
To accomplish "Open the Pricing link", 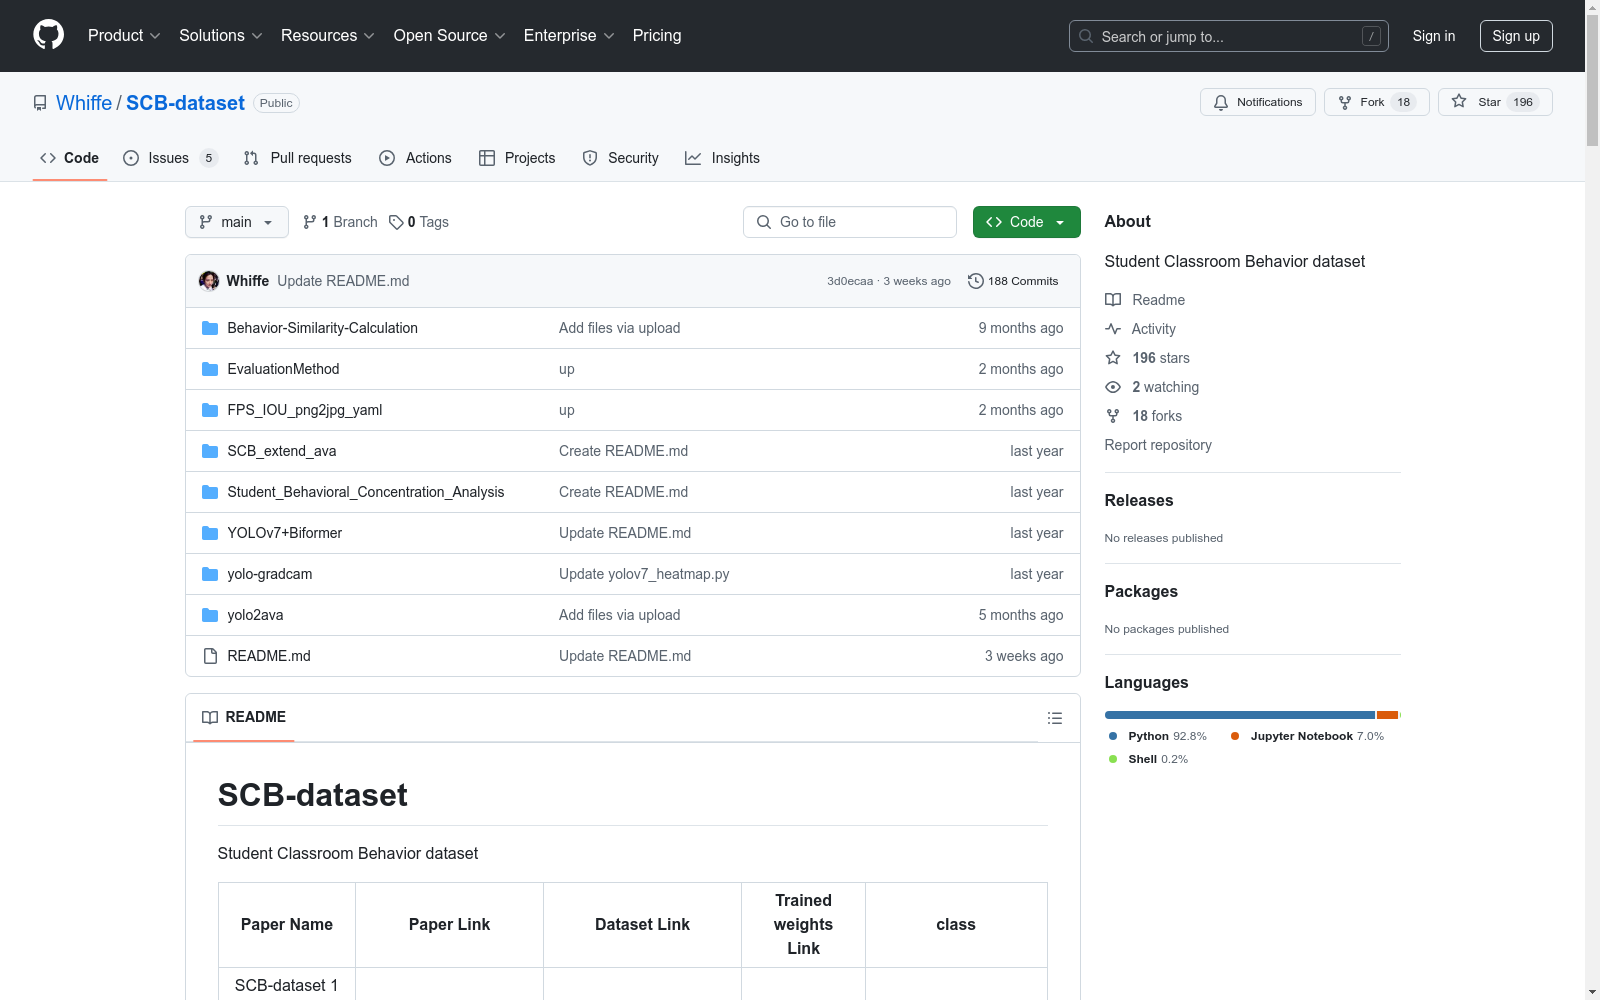I will click(x=657, y=36).
